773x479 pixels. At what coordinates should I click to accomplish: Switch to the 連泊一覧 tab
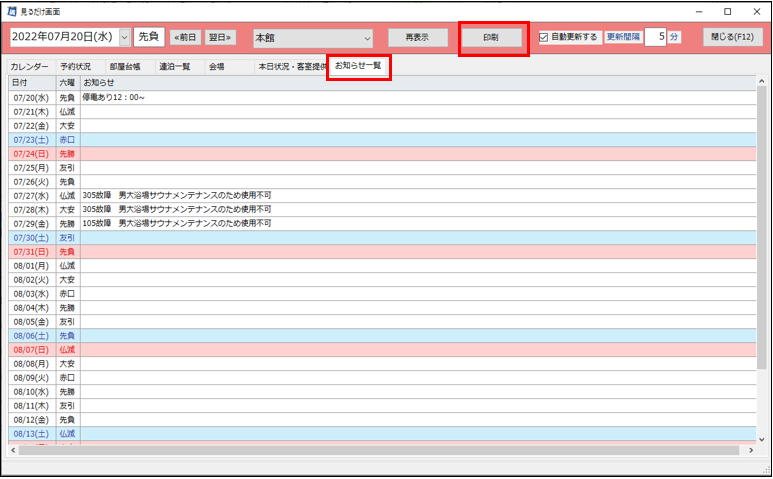[175, 67]
